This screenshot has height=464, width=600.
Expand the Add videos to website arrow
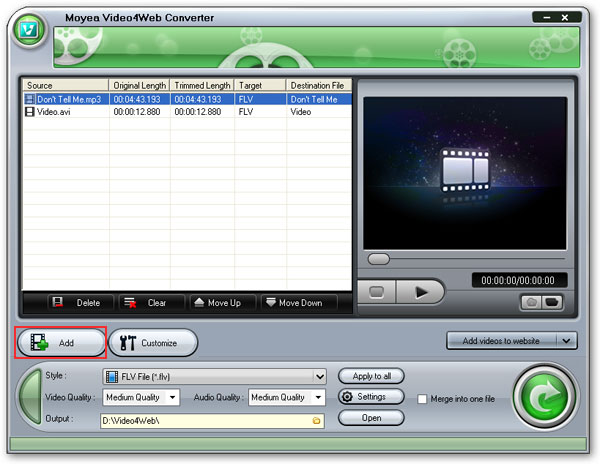567,340
